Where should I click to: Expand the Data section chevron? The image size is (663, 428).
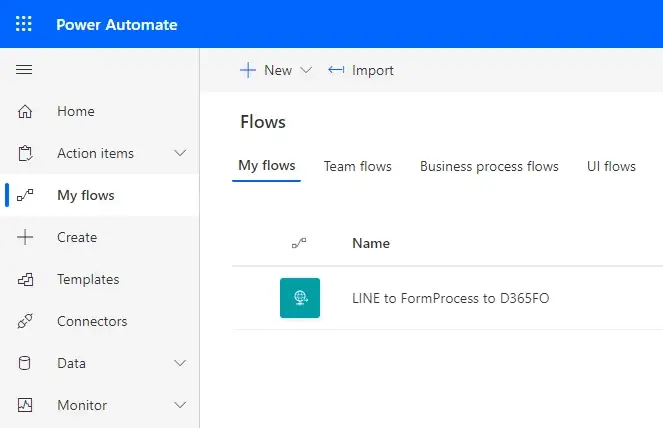180,363
